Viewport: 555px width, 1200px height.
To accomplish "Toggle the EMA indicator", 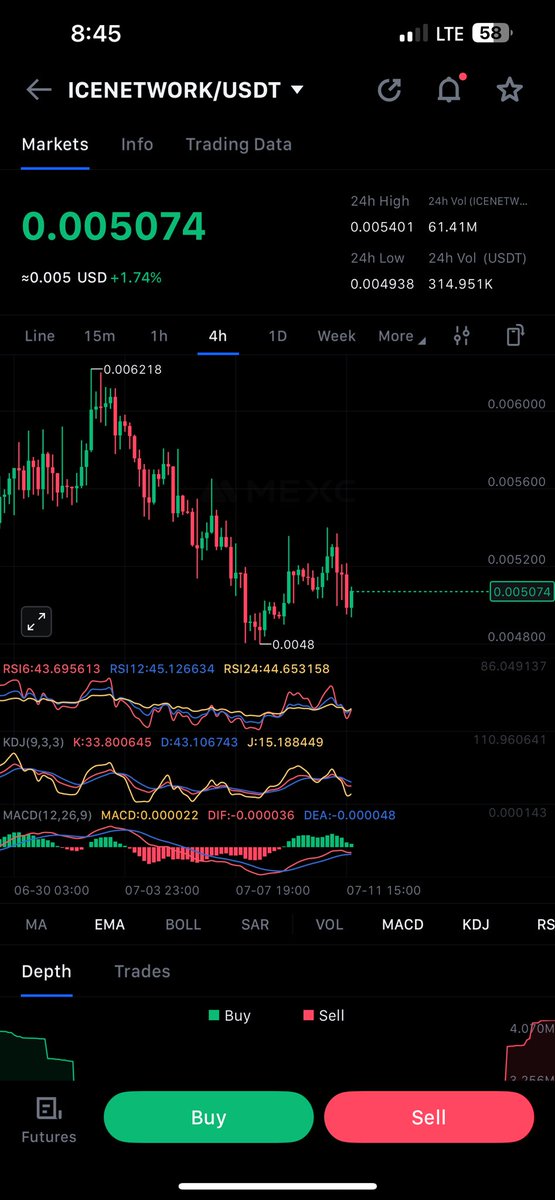I will coord(109,924).
